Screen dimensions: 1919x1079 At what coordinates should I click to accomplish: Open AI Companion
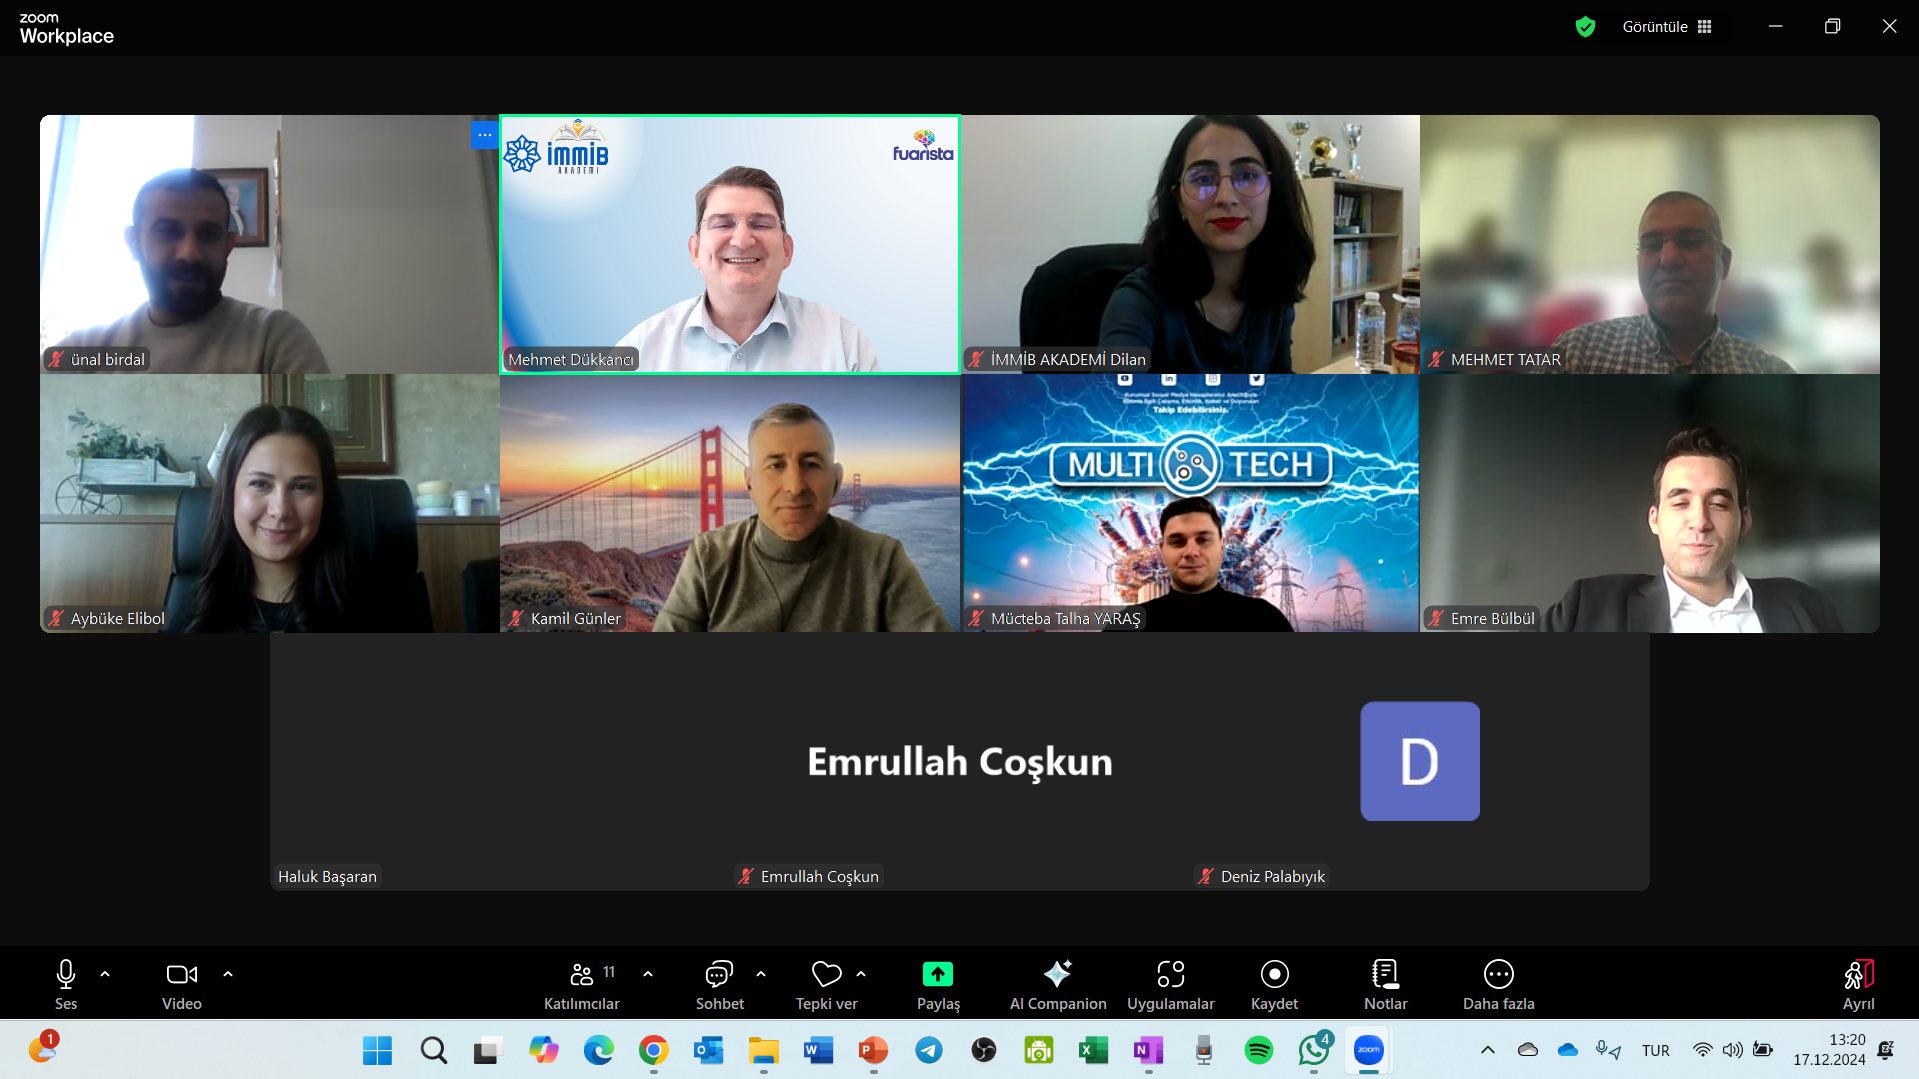click(x=1058, y=985)
